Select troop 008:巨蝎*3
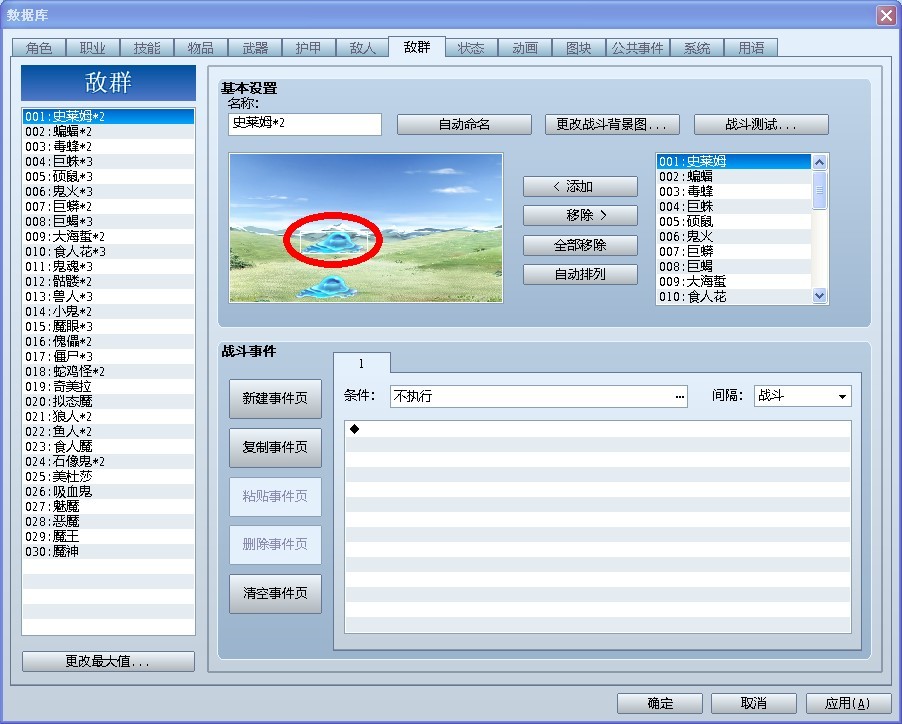The image size is (902, 724). tap(108, 221)
